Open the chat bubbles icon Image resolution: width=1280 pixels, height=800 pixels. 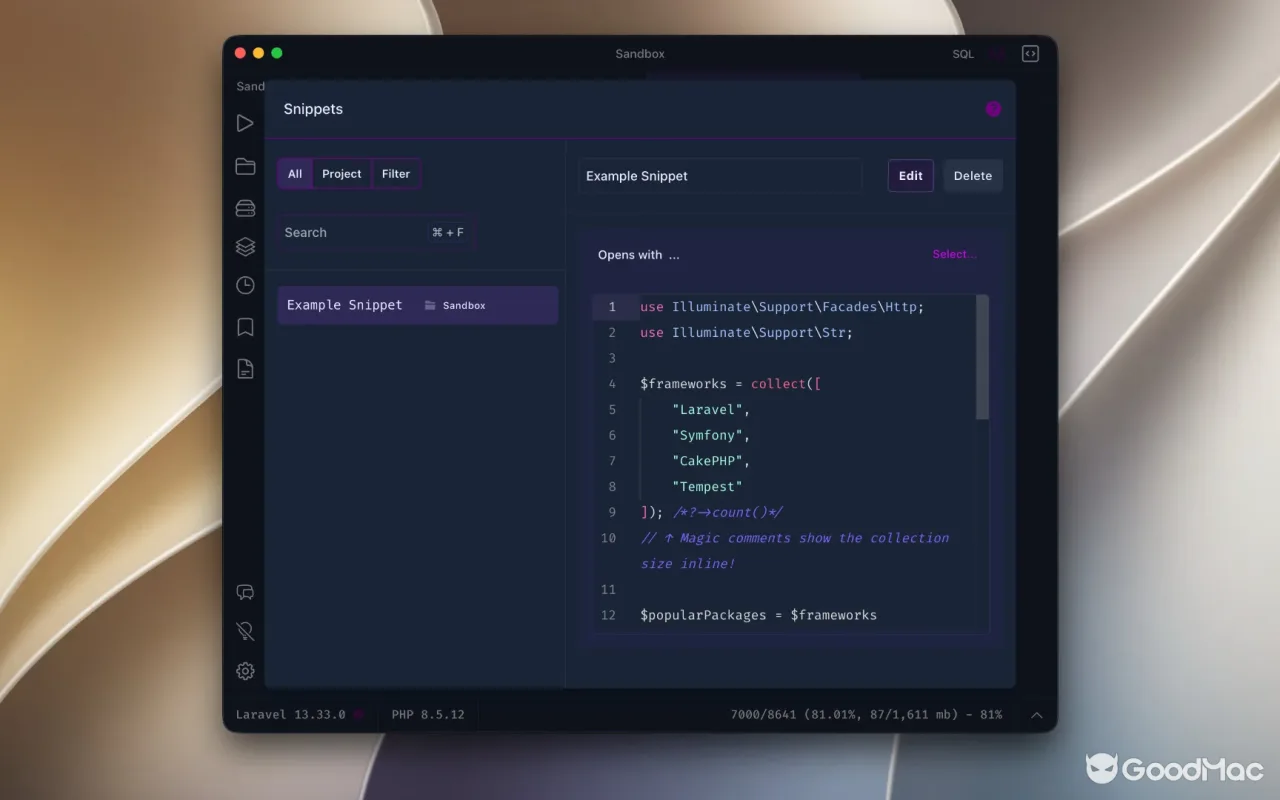point(245,592)
